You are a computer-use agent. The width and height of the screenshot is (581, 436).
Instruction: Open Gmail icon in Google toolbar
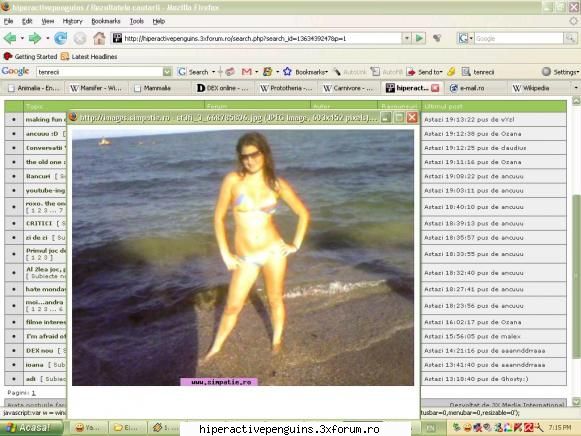(x=246, y=72)
